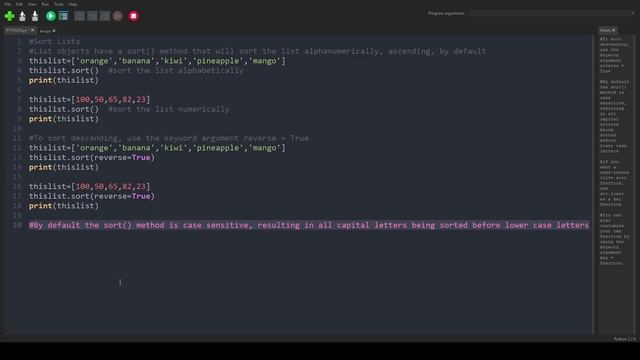
Task: Click the Open file toolbar icon
Action: point(22,16)
